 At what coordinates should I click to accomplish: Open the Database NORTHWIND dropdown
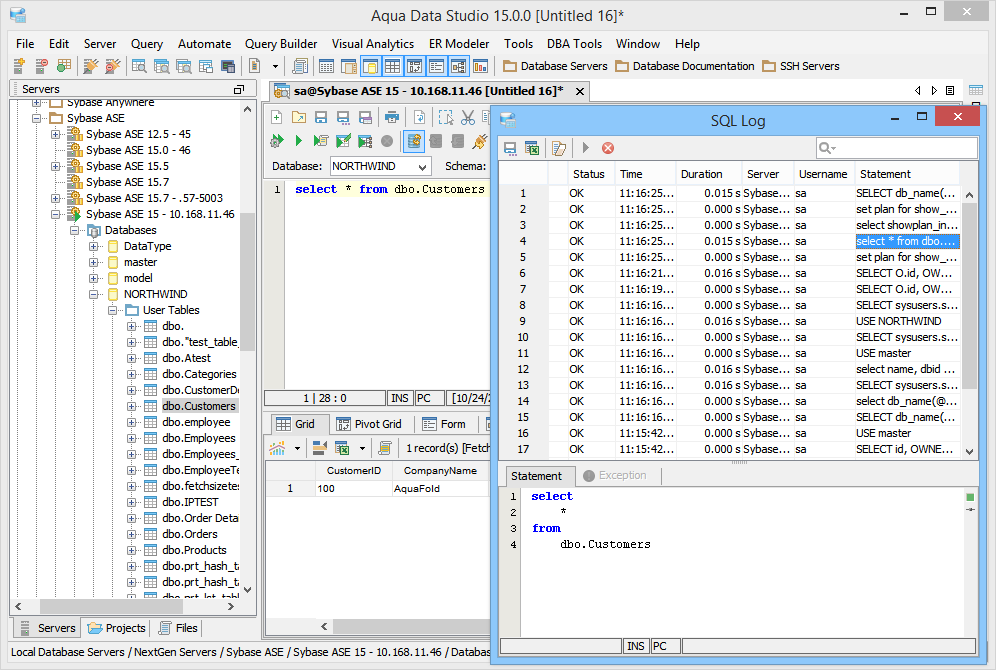[x=422, y=166]
